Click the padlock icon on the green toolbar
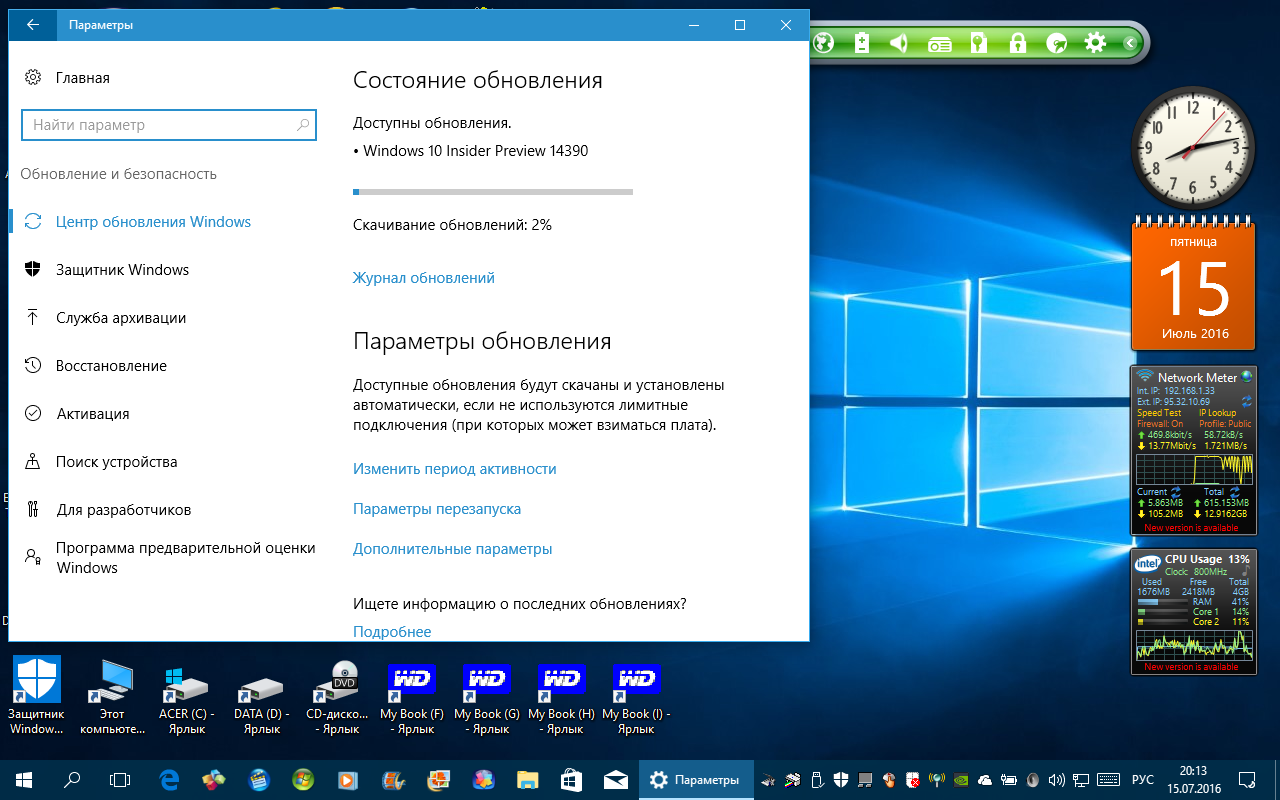The image size is (1280, 800). 1018,43
